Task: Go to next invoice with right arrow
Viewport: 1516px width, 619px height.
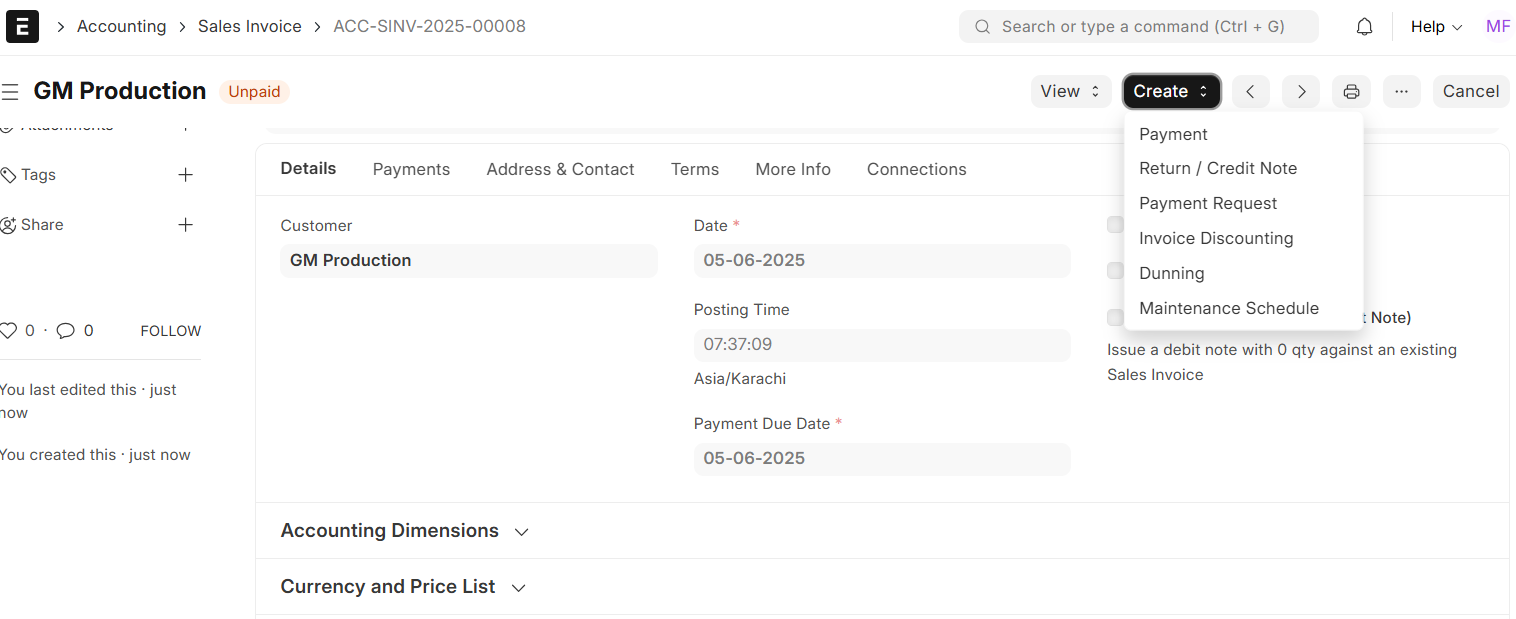Action: [x=1301, y=92]
